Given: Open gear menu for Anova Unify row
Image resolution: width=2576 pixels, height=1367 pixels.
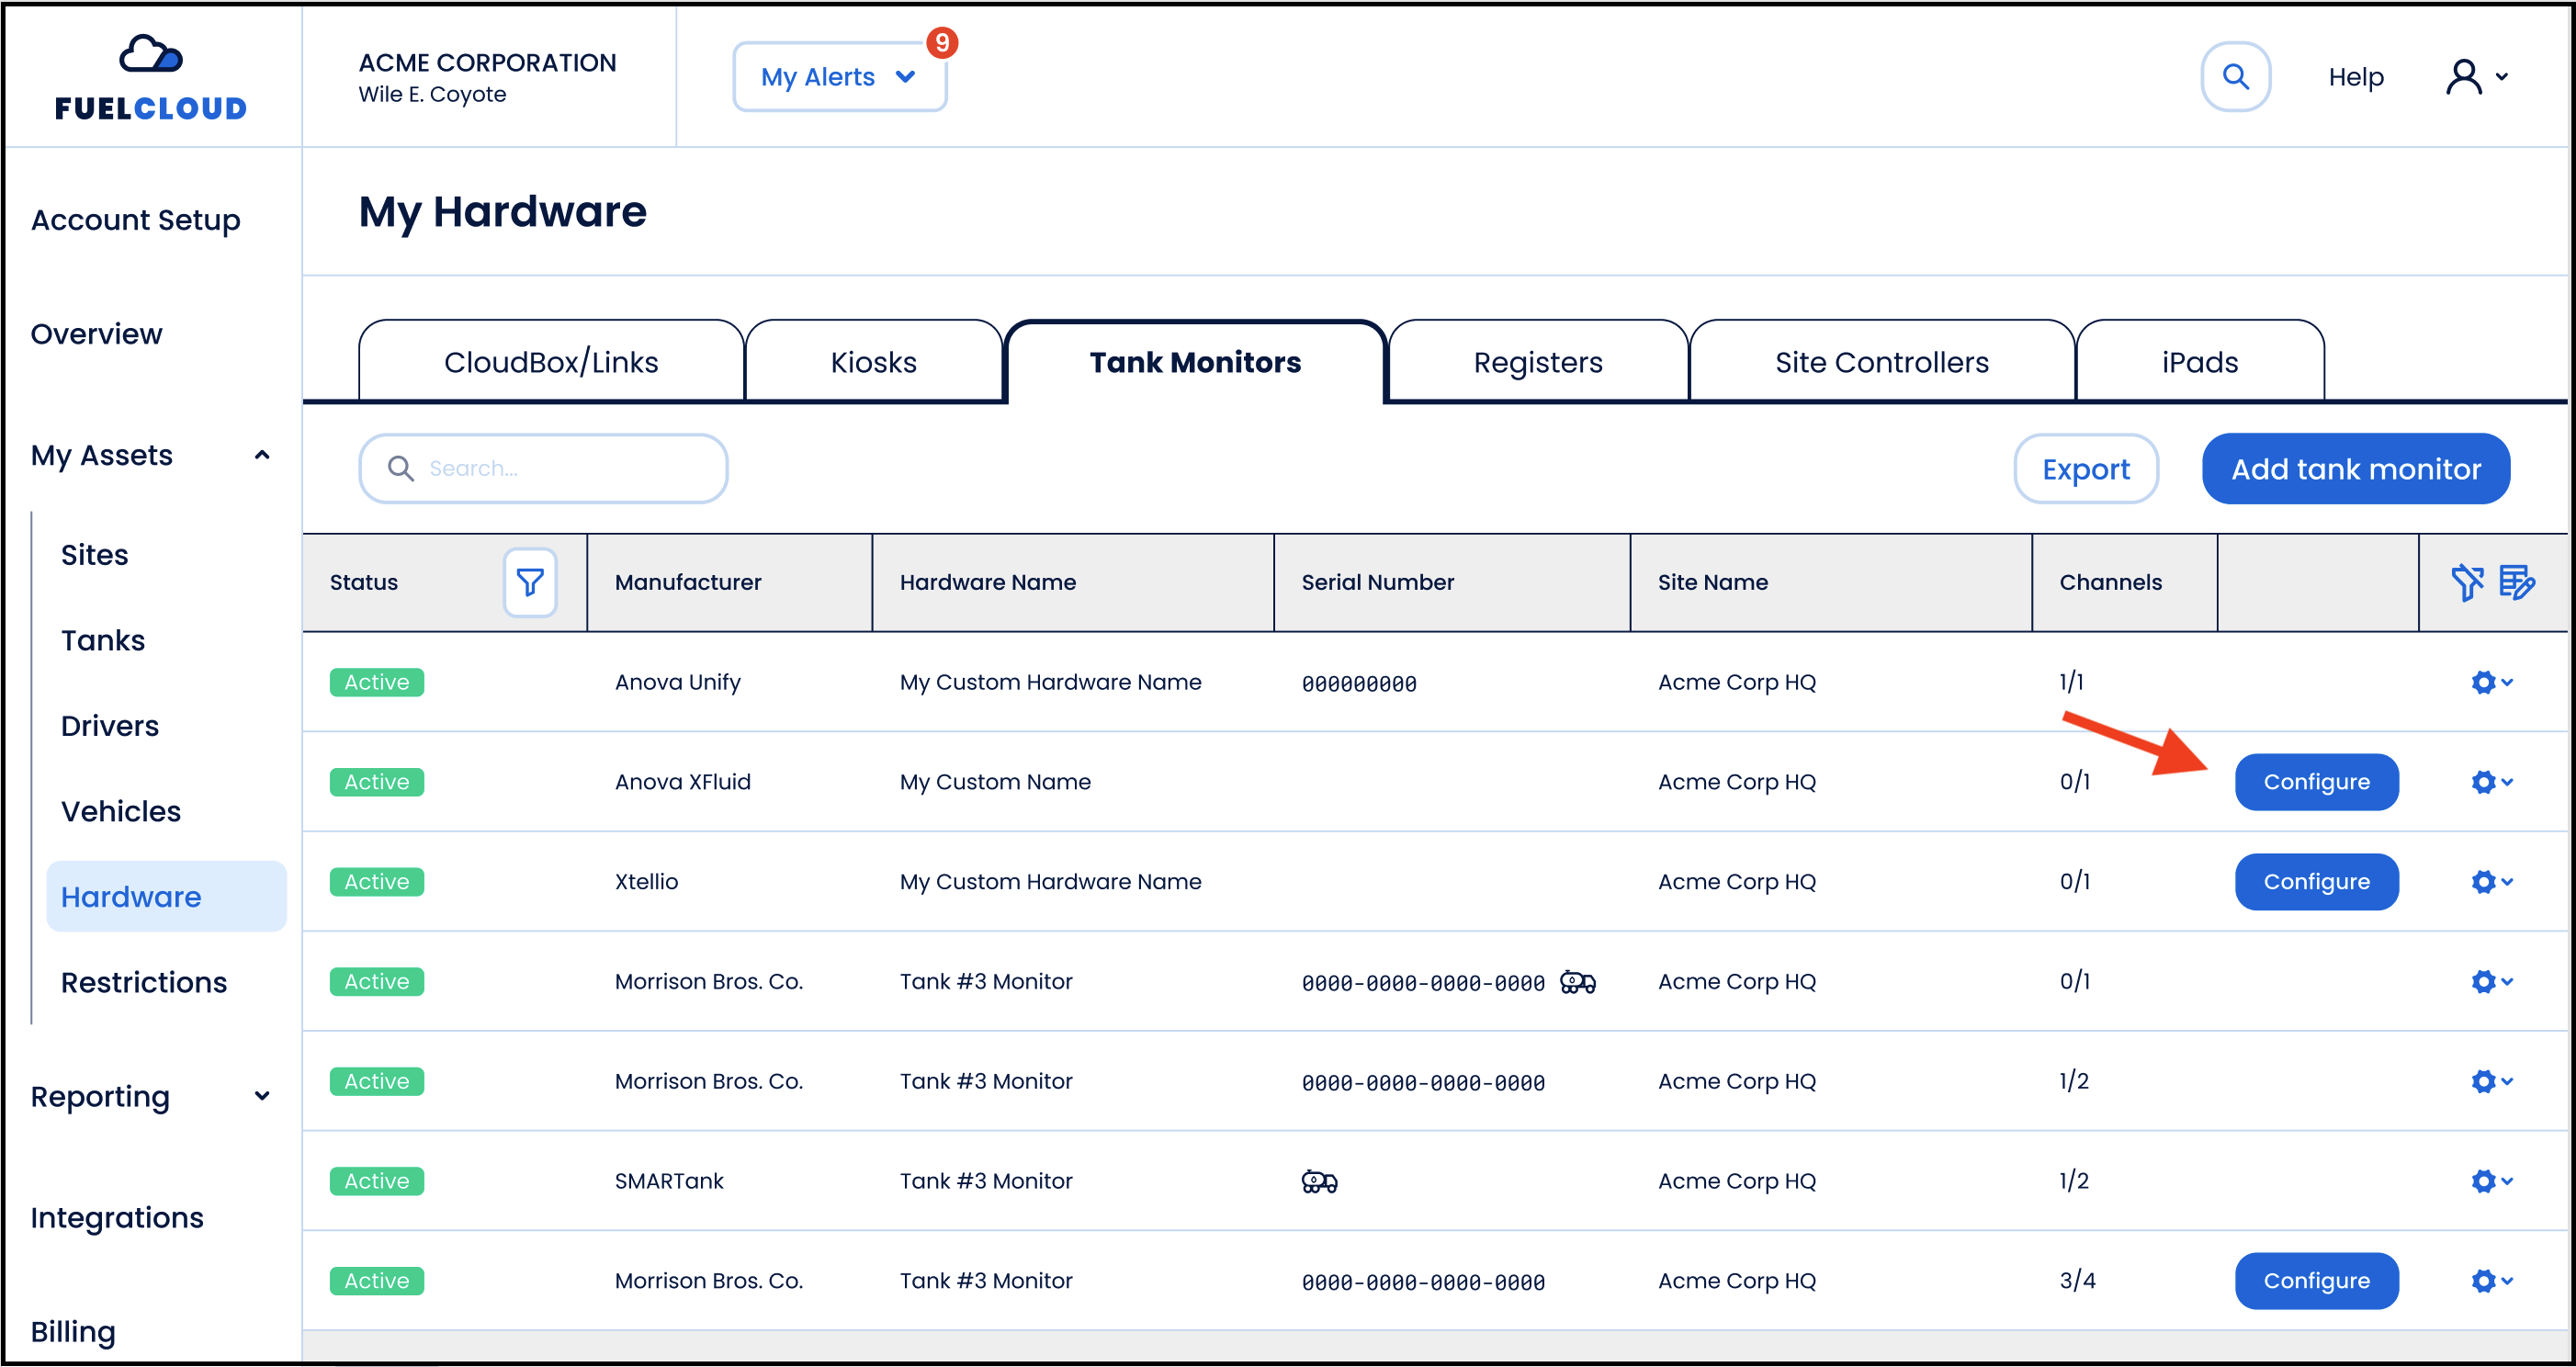Looking at the screenshot, I should (x=2491, y=682).
